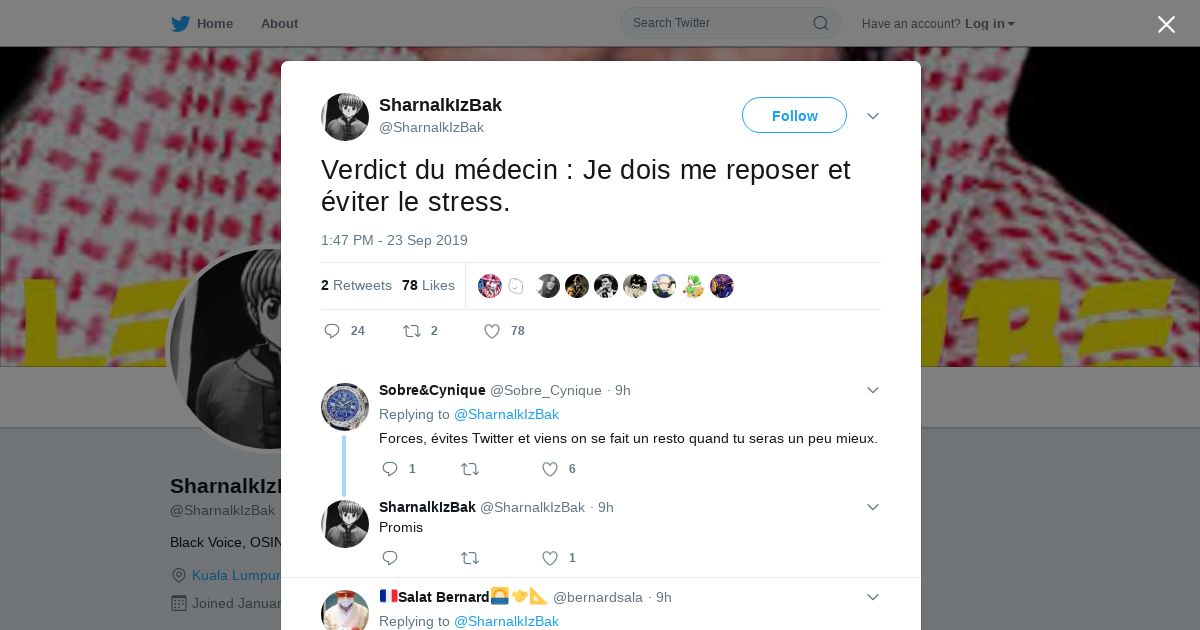
Task: Reply to the main tweet via comment icon
Action: click(332, 331)
